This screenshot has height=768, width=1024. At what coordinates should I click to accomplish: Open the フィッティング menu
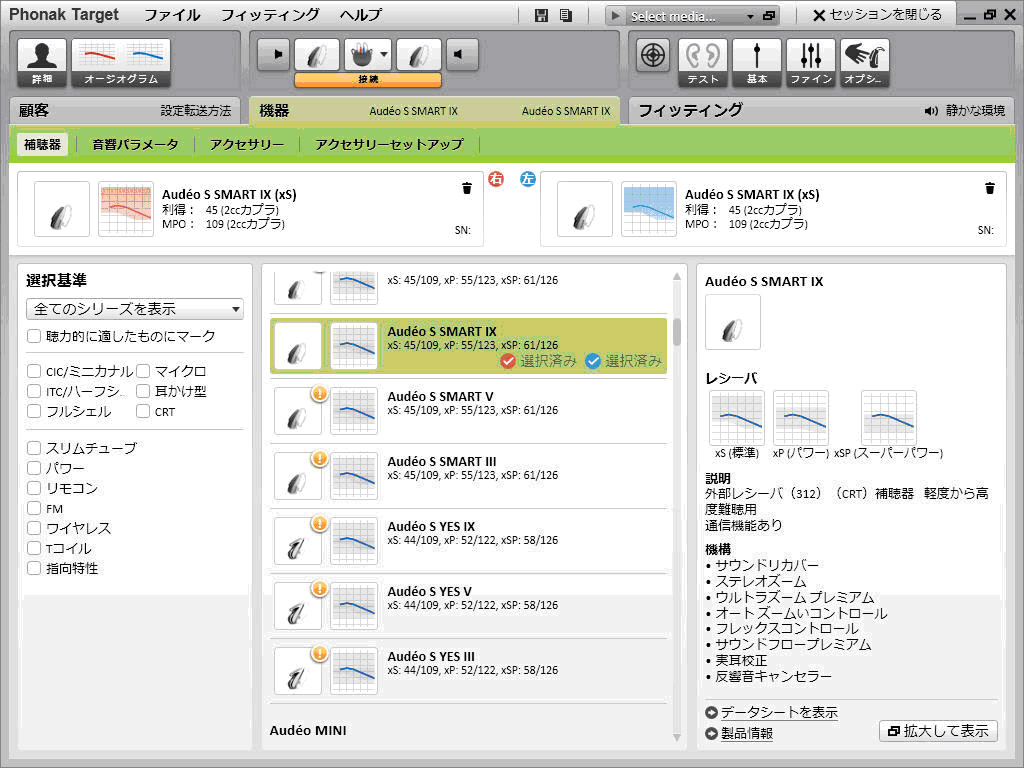coord(270,15)
